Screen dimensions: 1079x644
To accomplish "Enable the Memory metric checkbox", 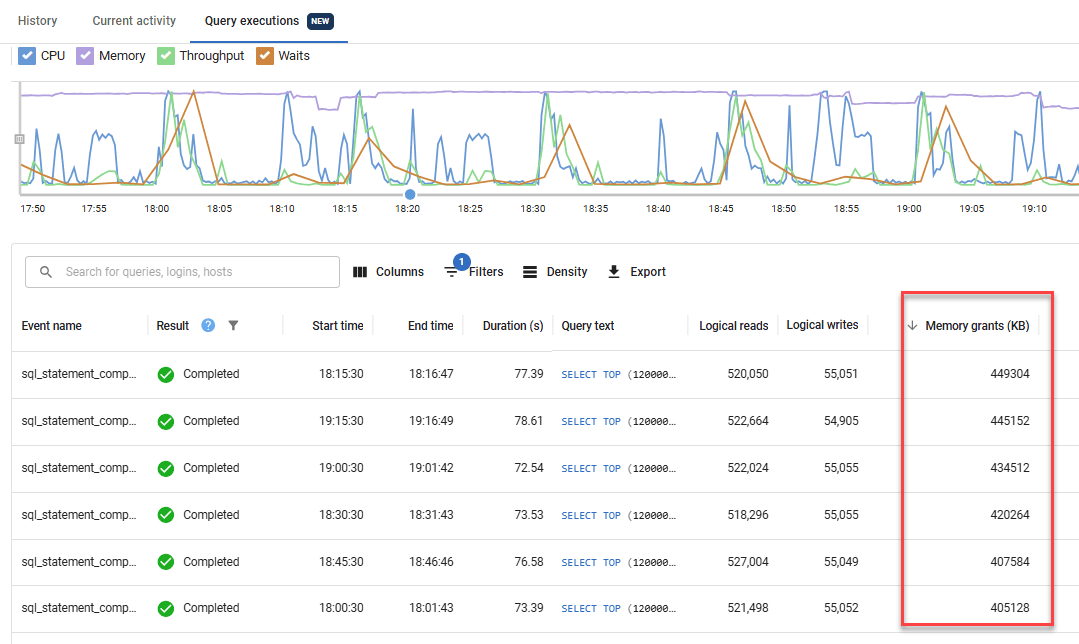I will pos(85,55).
